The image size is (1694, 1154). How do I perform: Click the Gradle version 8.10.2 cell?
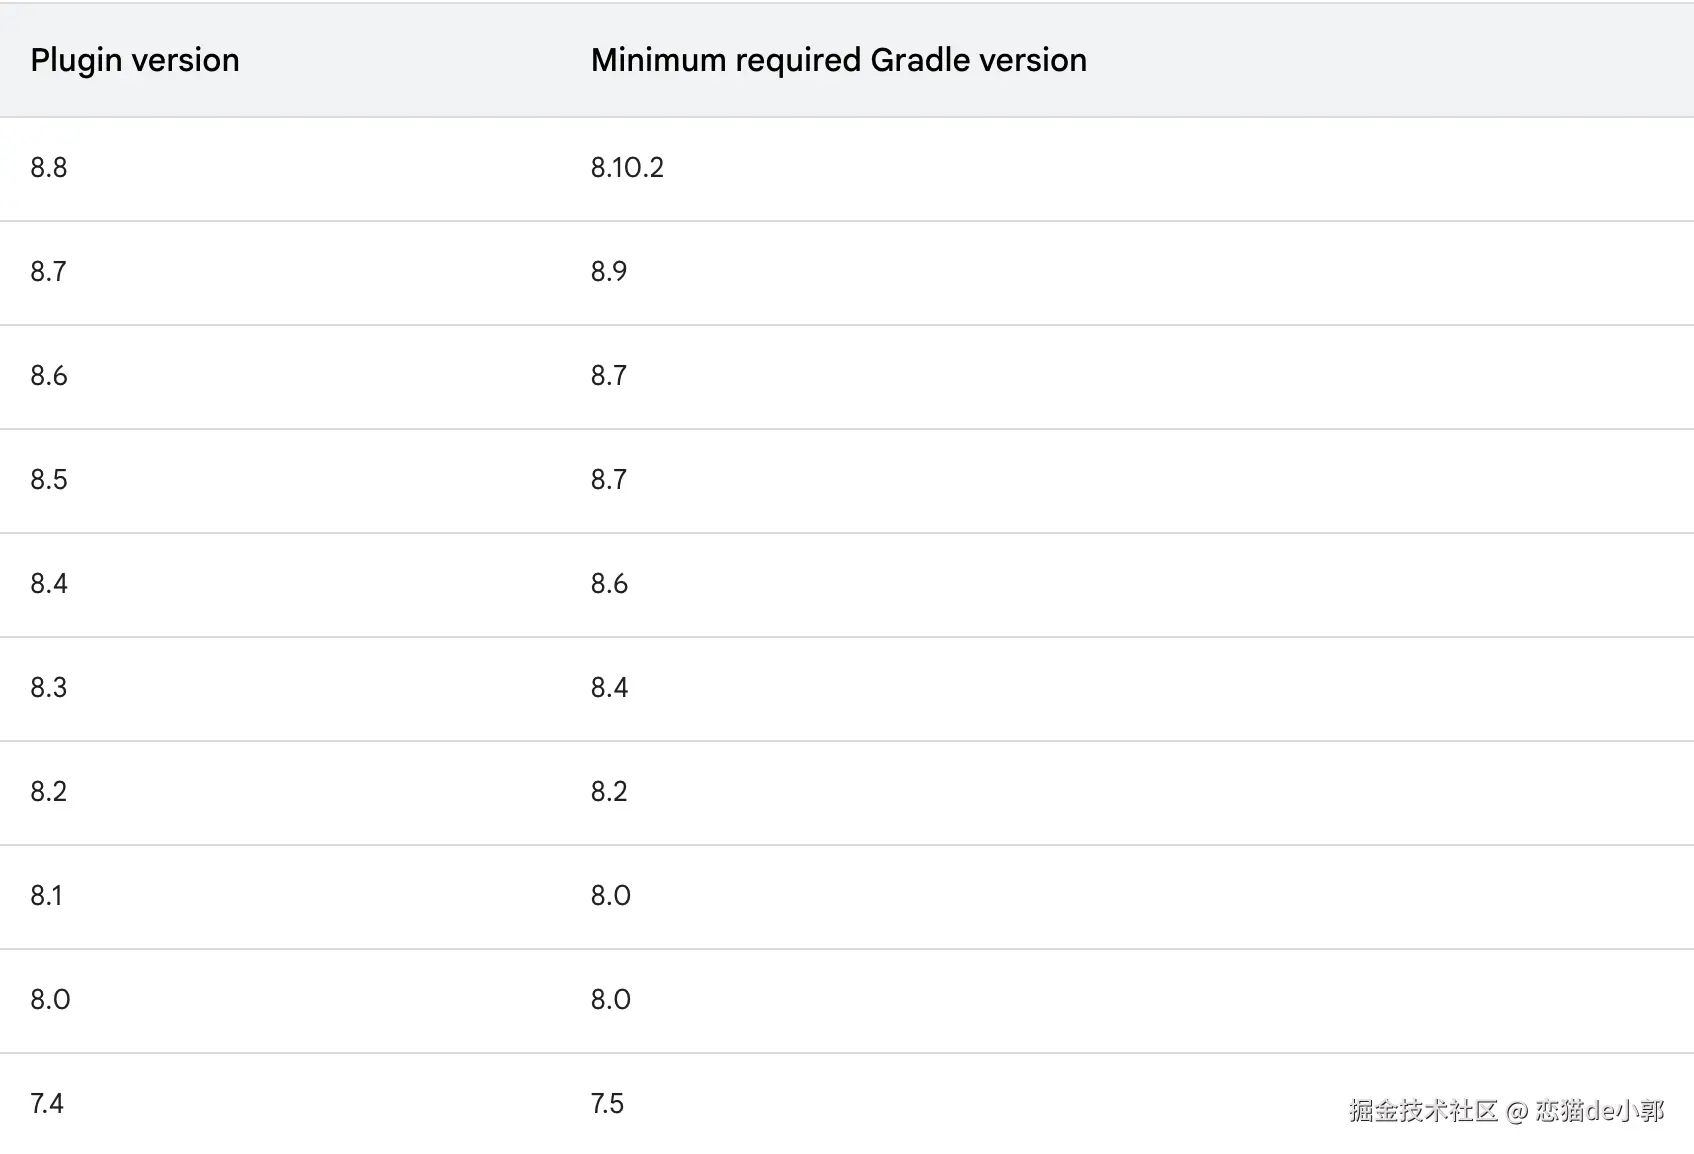[627, 167]
